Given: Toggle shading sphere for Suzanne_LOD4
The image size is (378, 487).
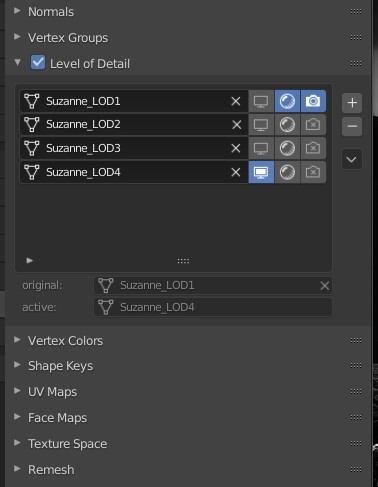Looking at the screenshot, I should coord(287,172).
